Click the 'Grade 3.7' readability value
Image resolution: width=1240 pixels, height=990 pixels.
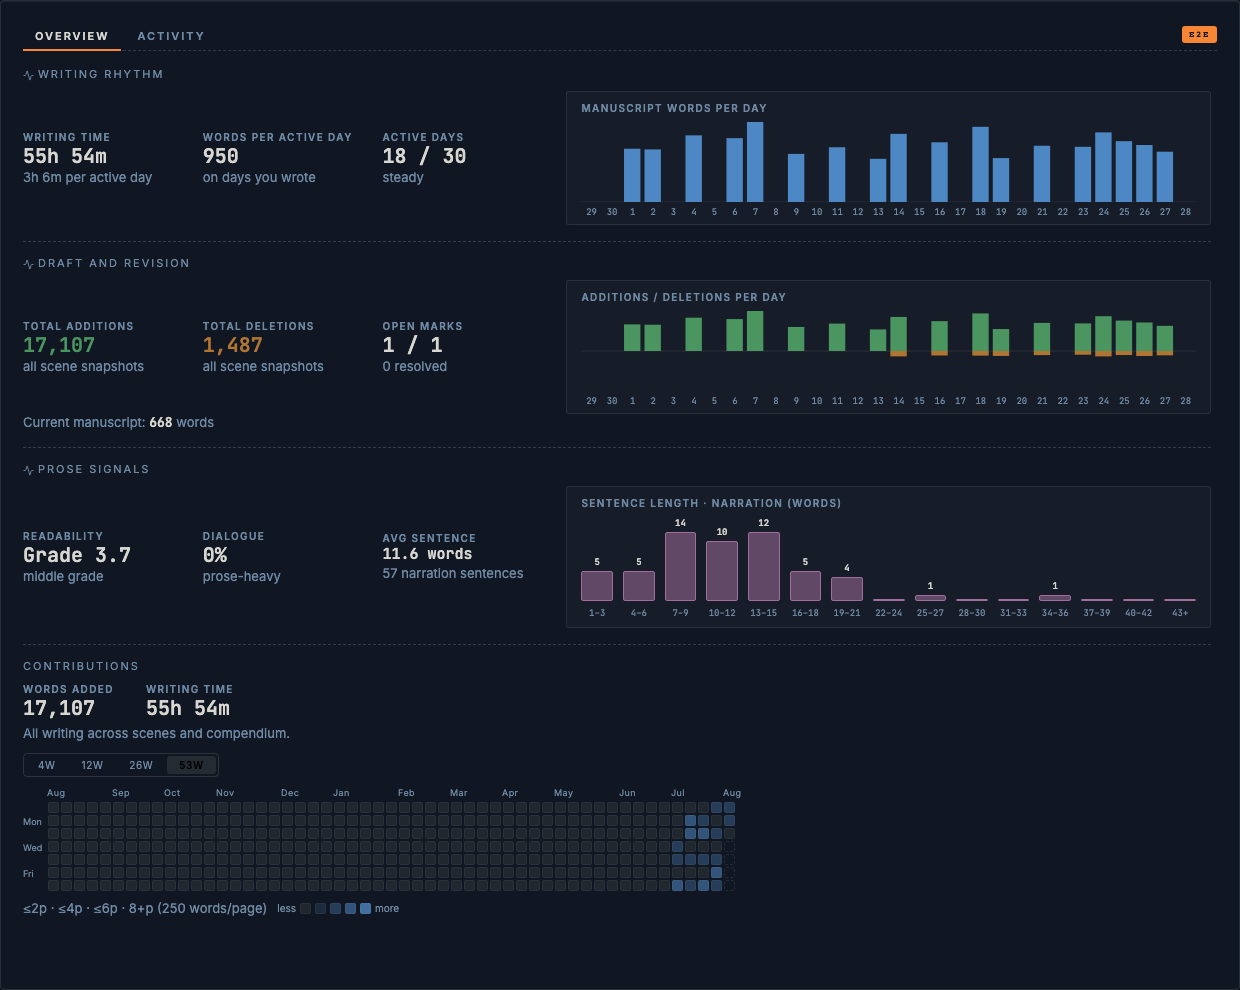(x=77, y=555)
